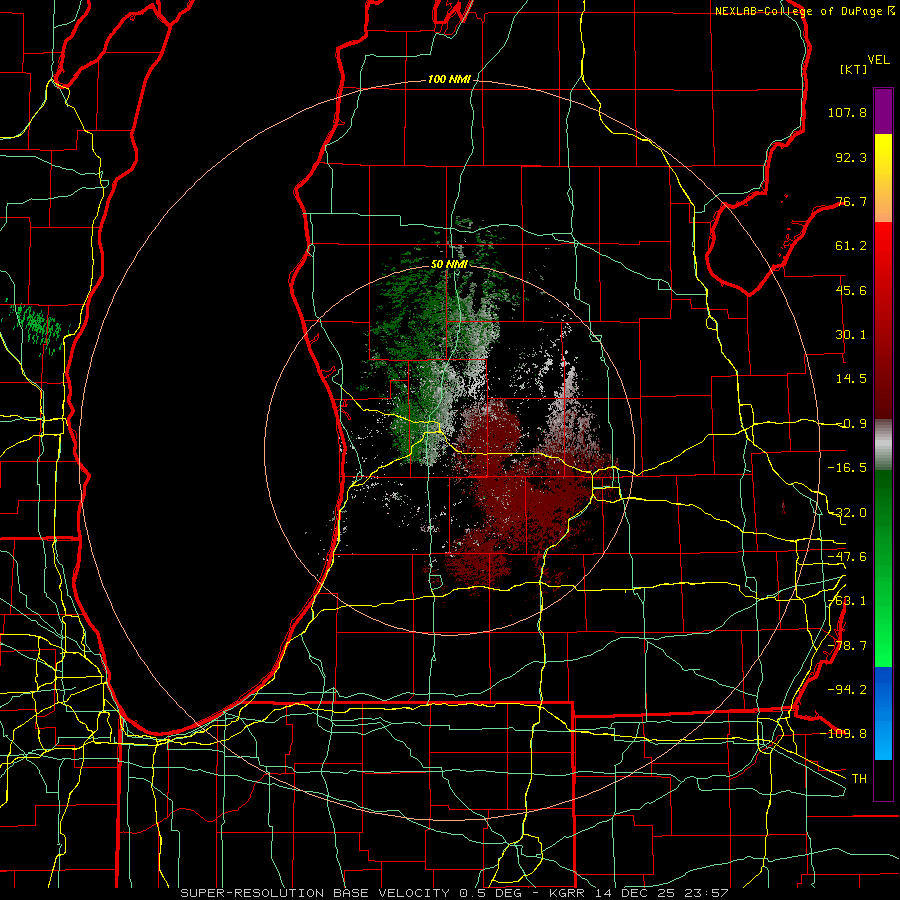Viewport: 900px width, 900px height.
Task: Click the -0.9 velocity scale value
Action: pyautogui.click(x=851, y=424)
